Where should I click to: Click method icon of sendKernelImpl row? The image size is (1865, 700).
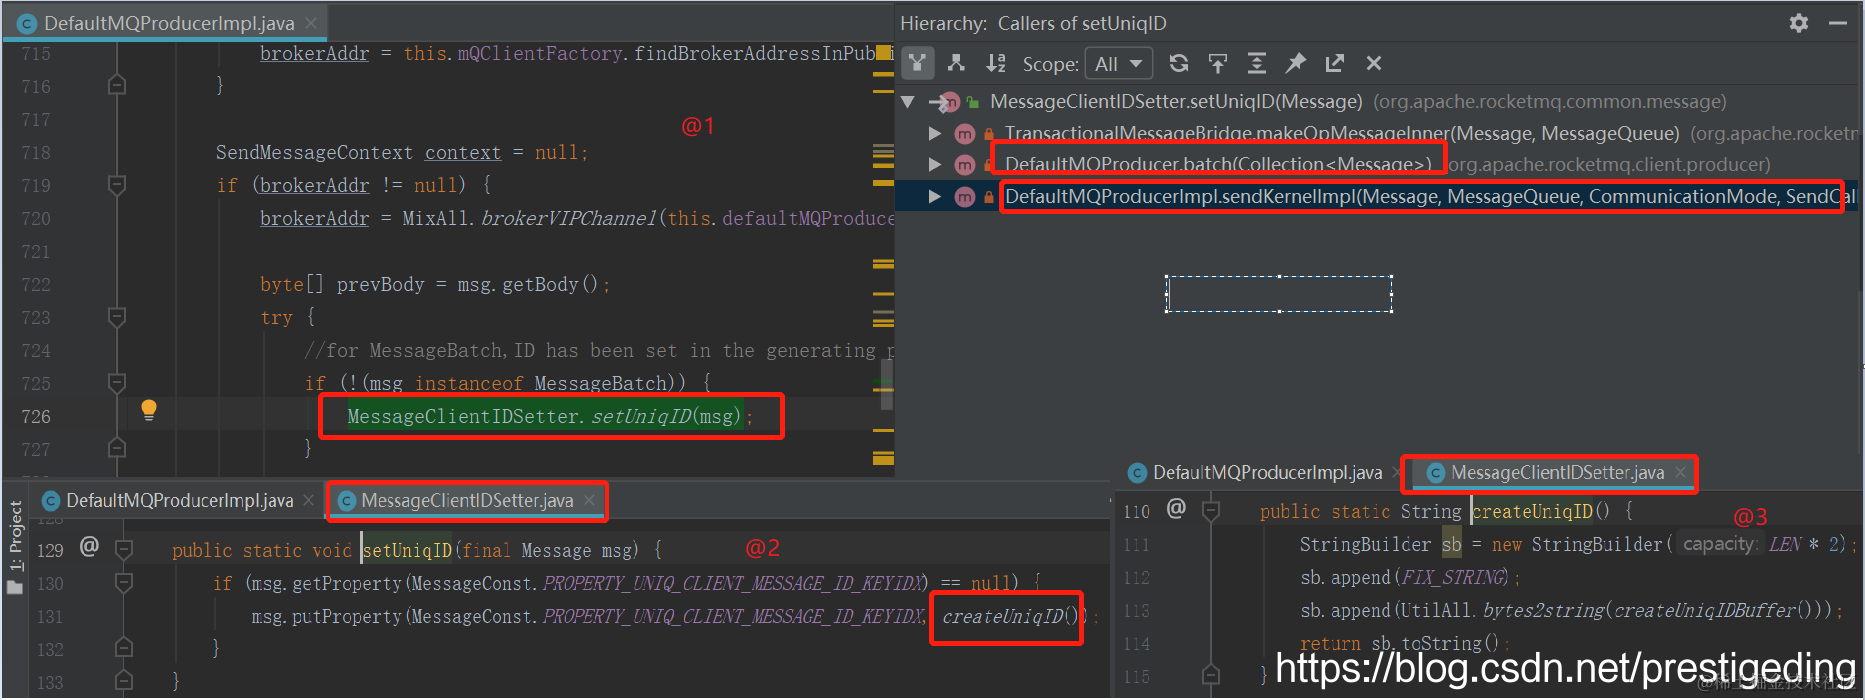click(965, 197)
